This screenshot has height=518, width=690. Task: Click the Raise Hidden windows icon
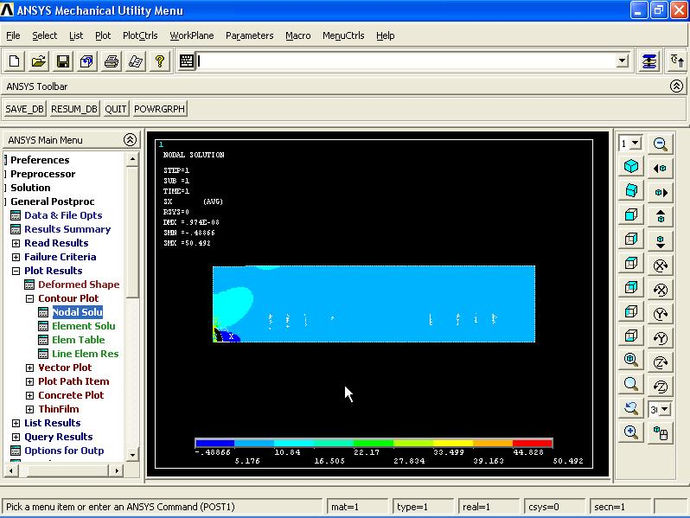pyautogui.click(x=649, y=61)
